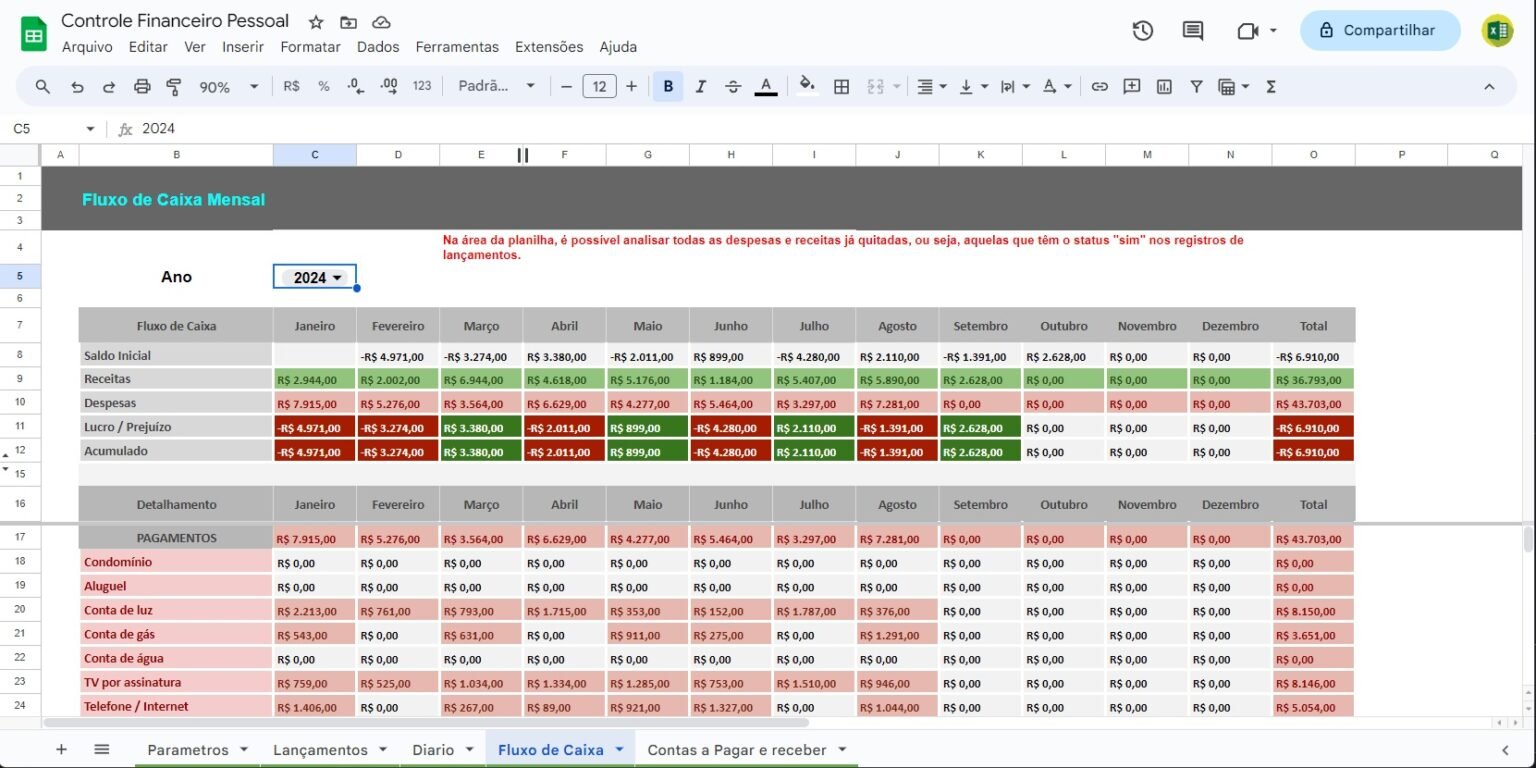The width and height of the screenshot is (1536, 768).
Task: Open the 90% zoom dropdown
Action: pyautogui.click(x=229, y=87)
